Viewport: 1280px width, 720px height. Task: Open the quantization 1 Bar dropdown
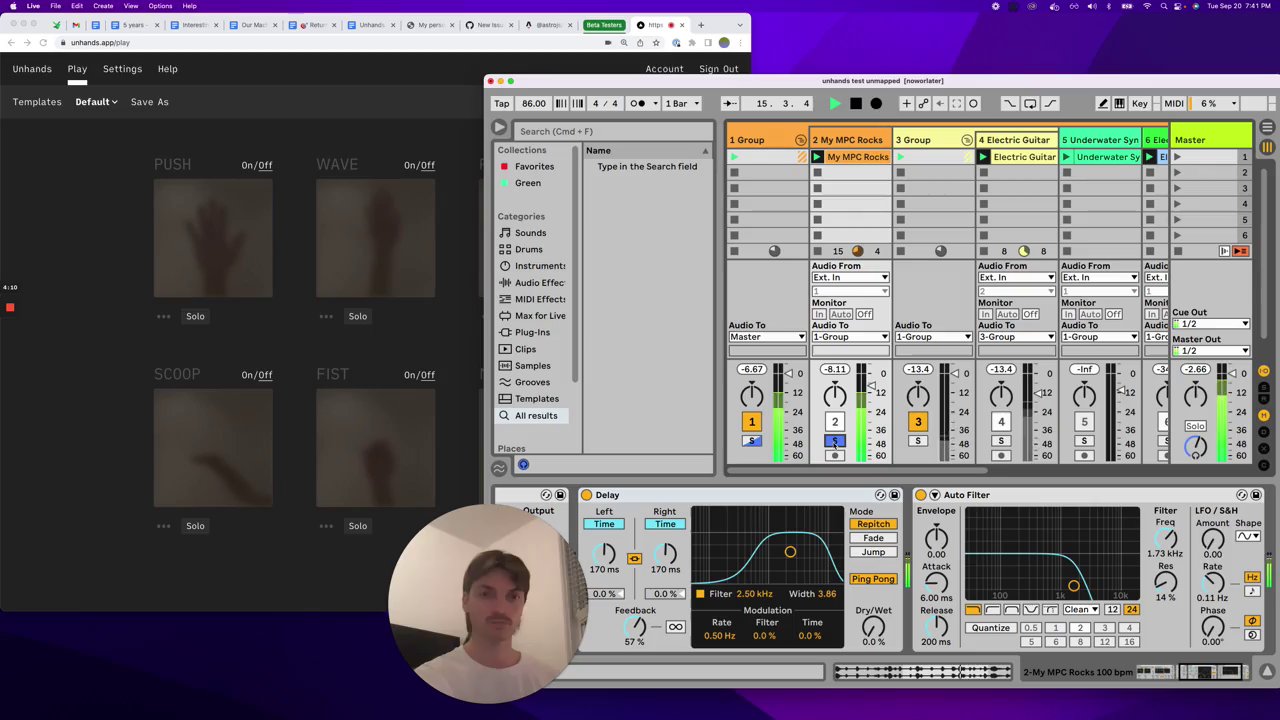coord(680,103)
